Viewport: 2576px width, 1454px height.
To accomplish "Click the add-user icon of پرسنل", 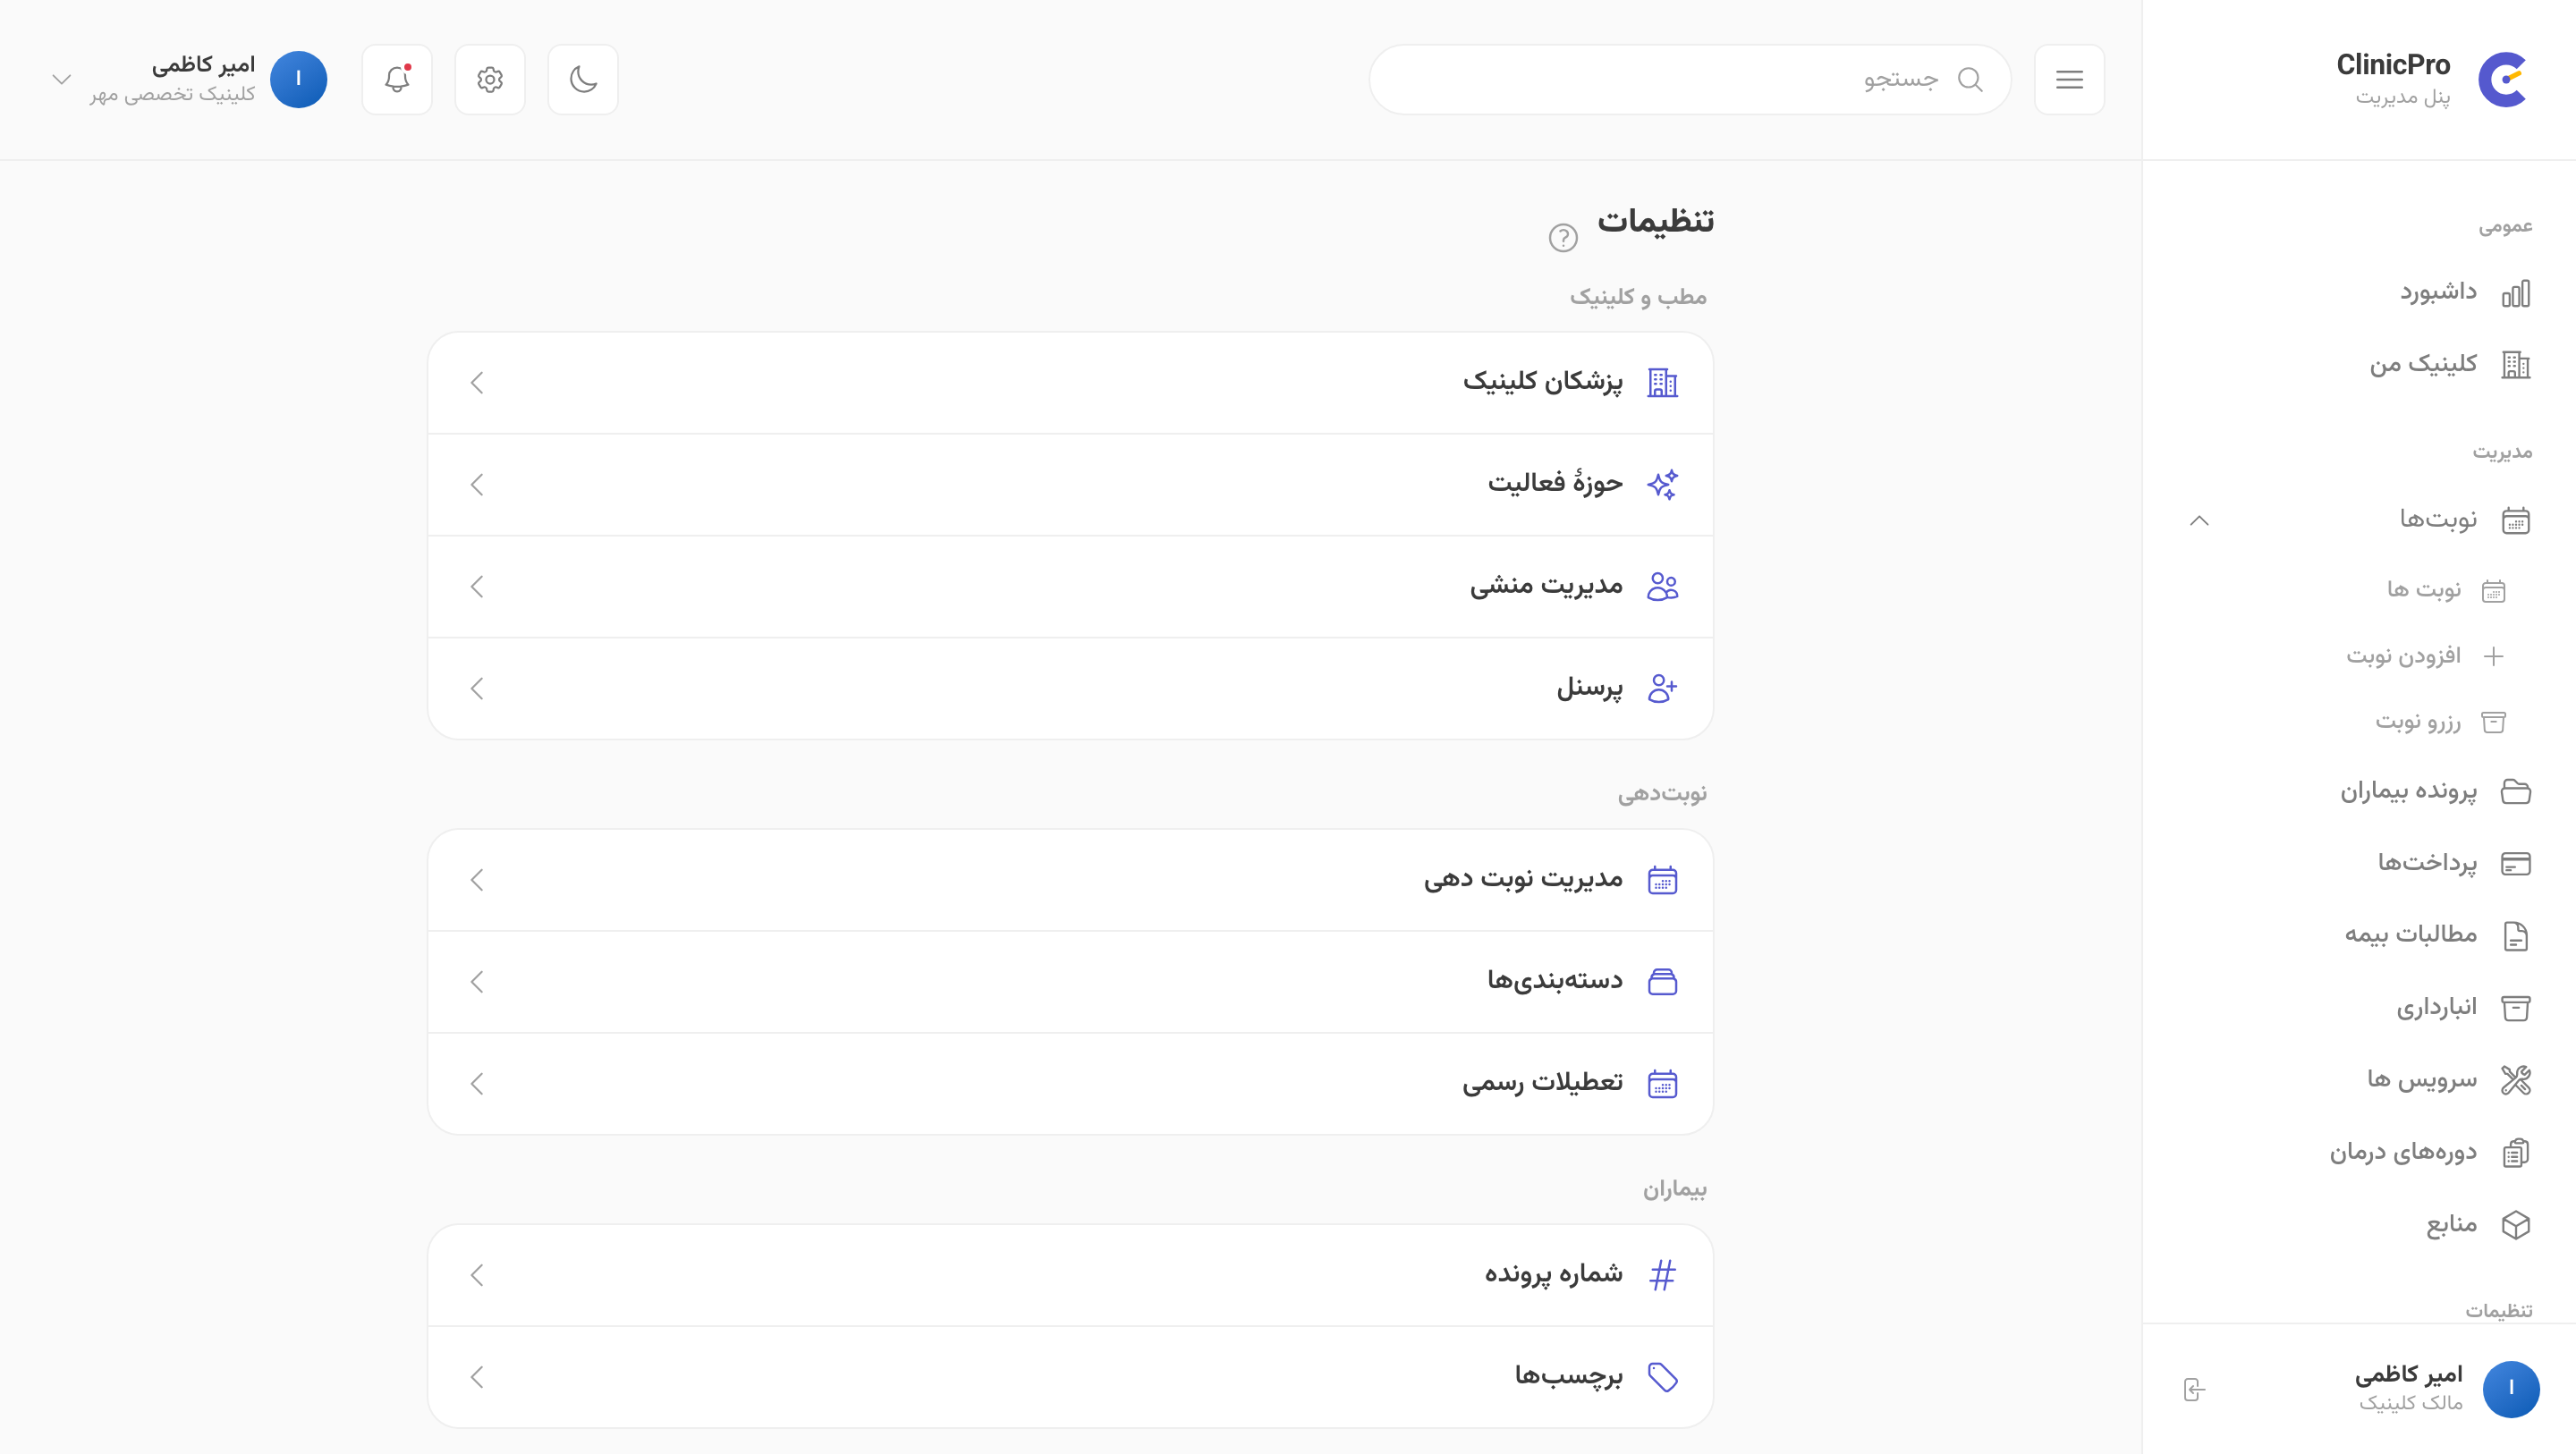I will (1662, 689).
